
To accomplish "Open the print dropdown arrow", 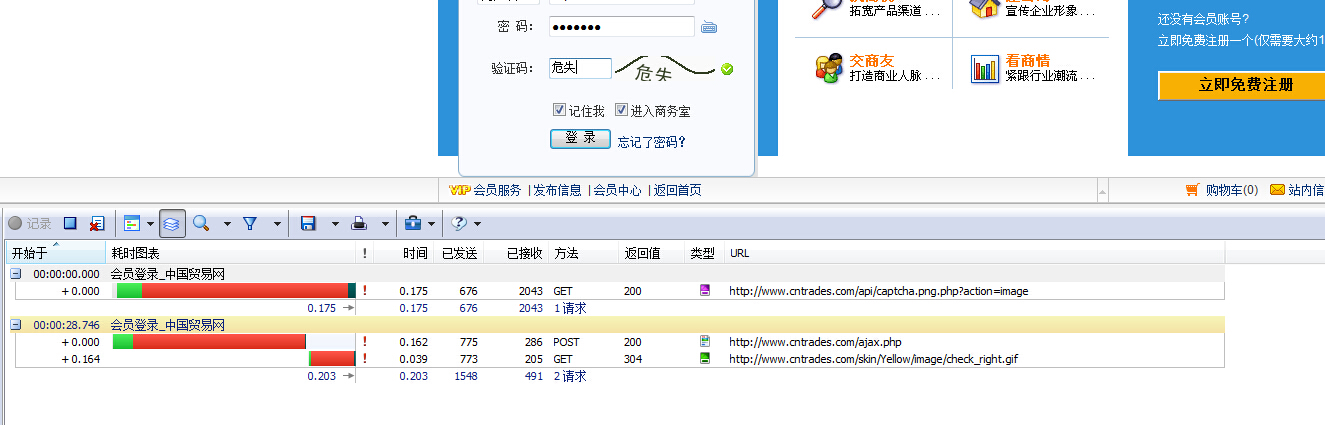I will click(385, 224).
